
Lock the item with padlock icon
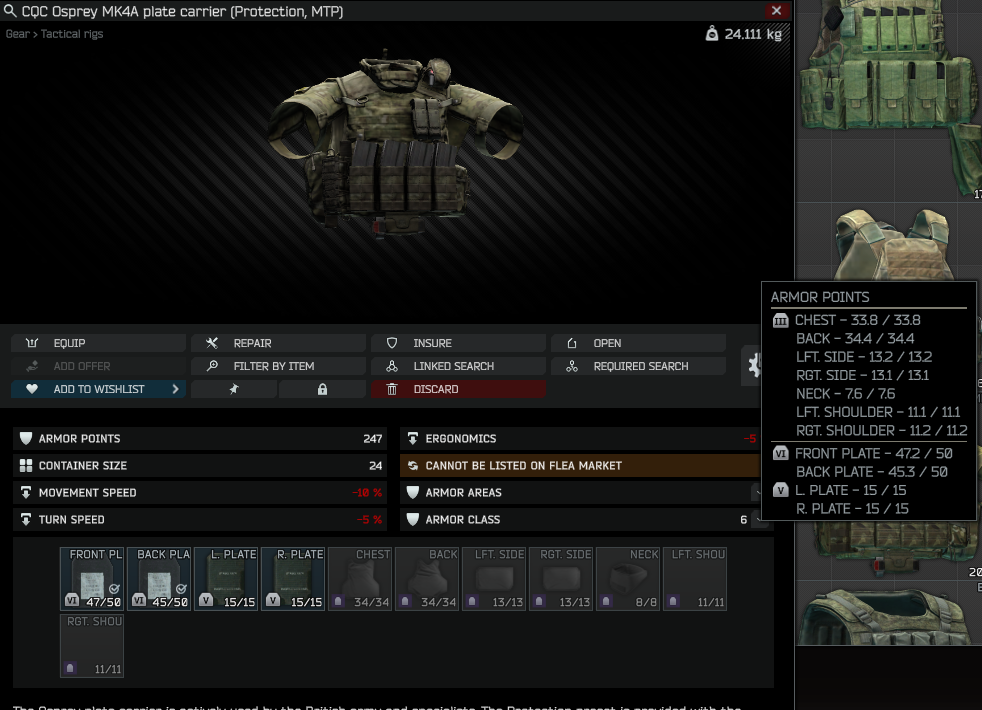(323, 389)
